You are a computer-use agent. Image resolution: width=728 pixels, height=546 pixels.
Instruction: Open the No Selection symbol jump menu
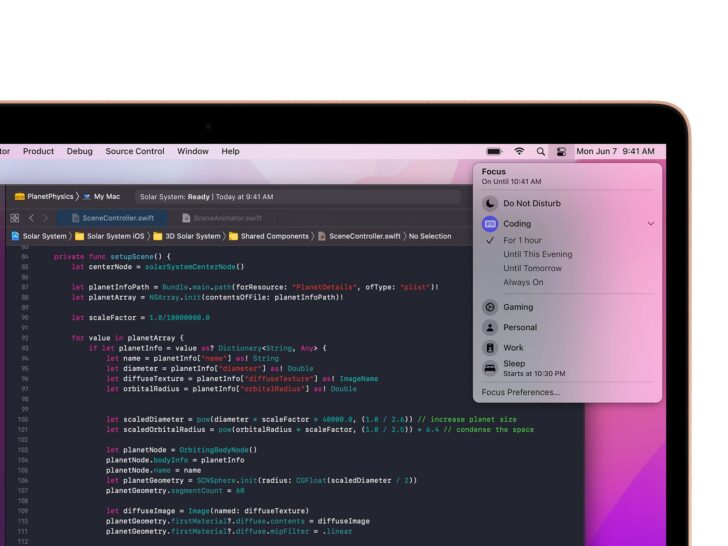click(430, 236)
